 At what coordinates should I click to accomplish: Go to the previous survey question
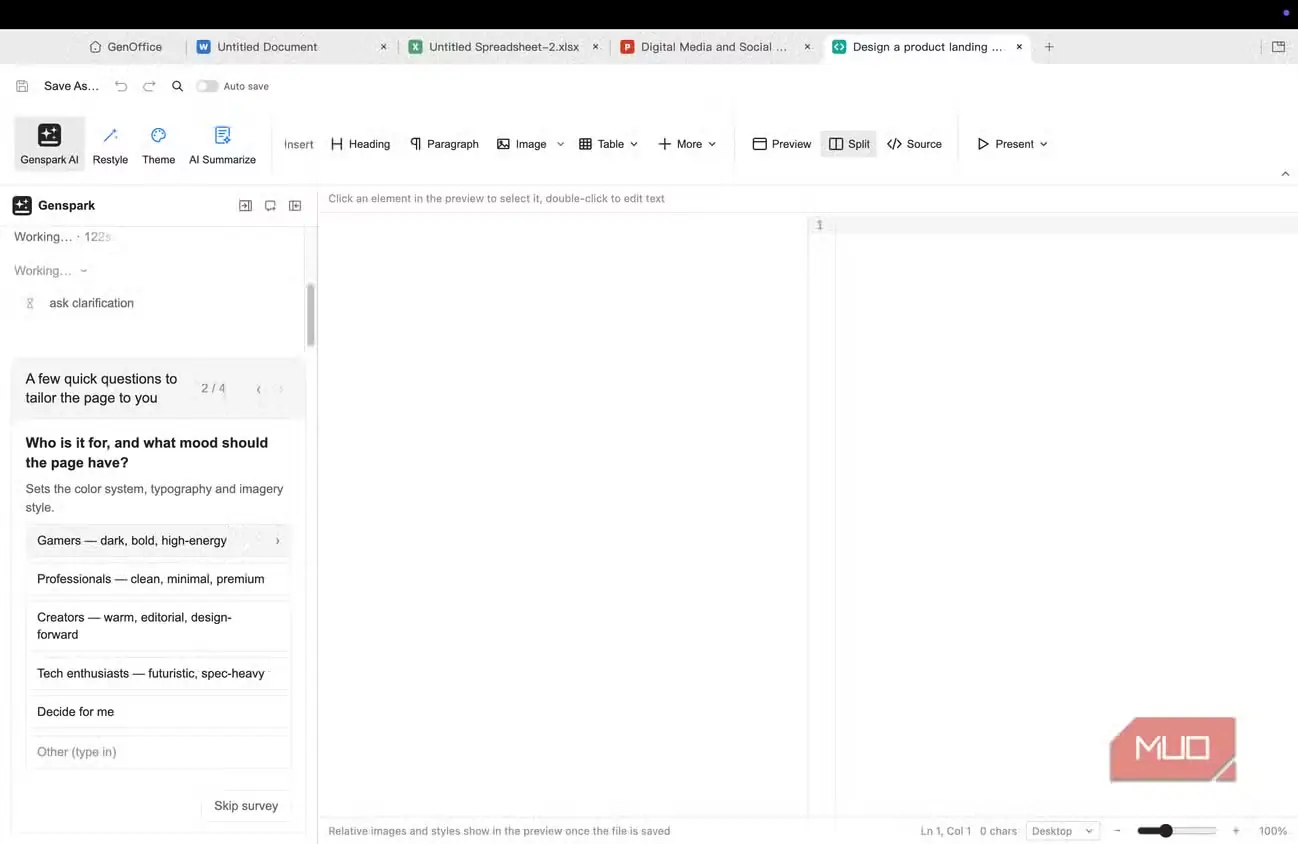tap(259, 389)
